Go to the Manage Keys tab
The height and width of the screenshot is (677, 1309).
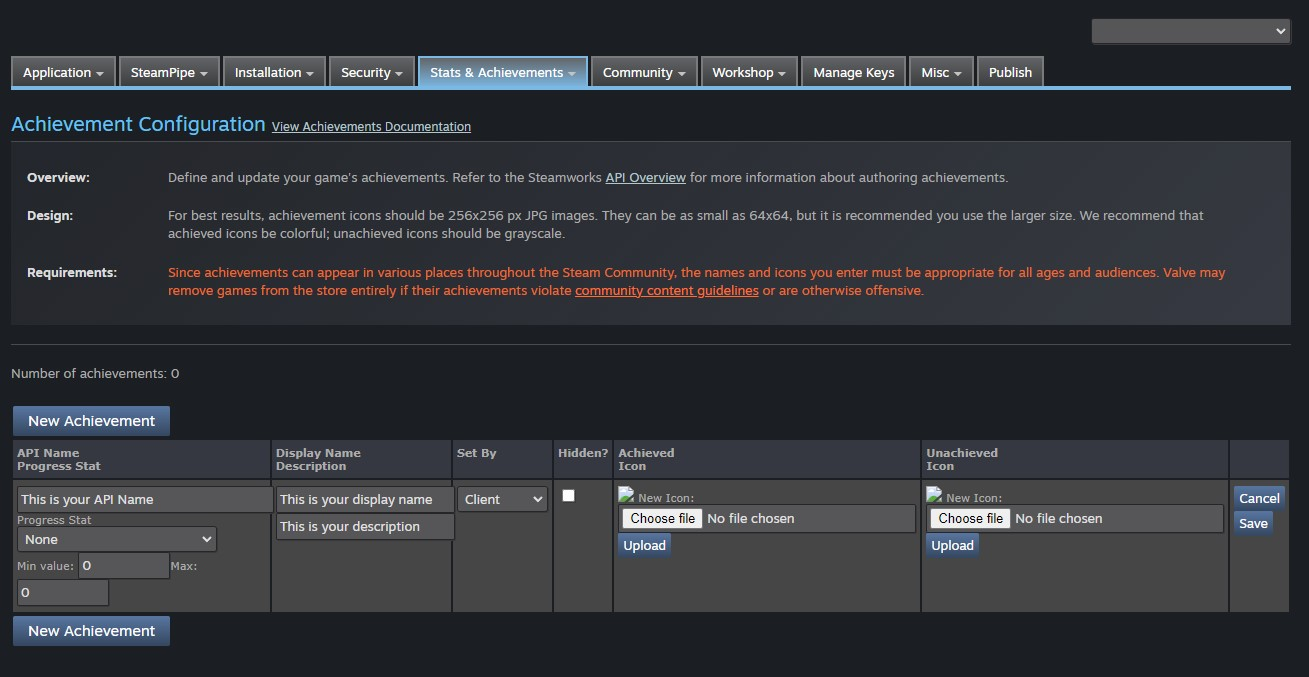853,72
